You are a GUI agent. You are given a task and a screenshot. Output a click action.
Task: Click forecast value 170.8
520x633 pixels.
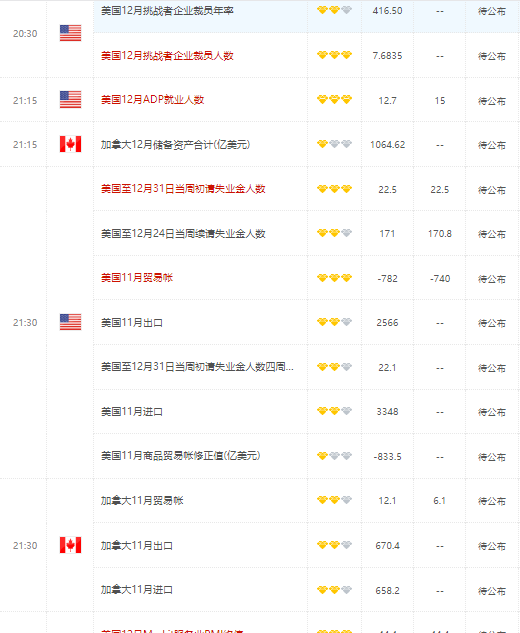pyautogui.click(x=440, y=234)
